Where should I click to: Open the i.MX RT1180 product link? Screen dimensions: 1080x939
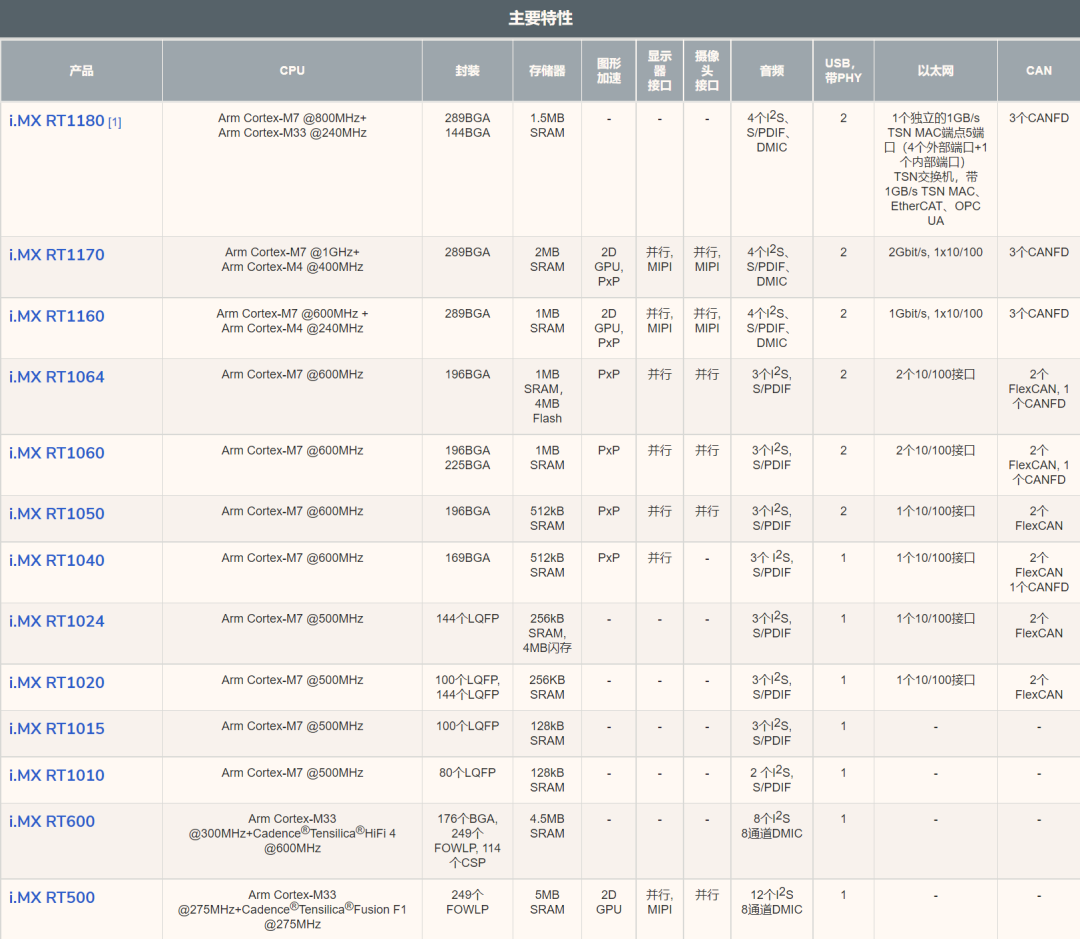pos(56,121)
